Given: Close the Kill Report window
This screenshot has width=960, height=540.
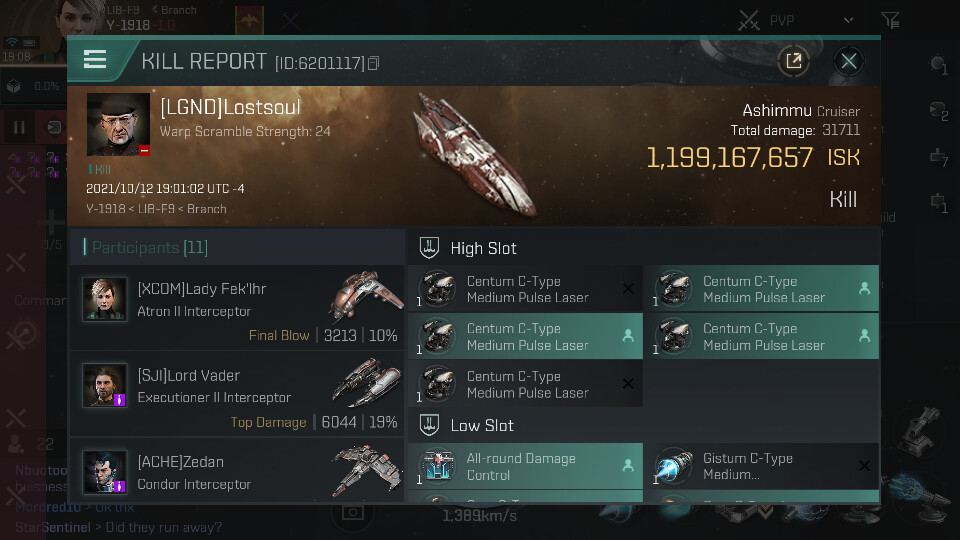Looking at the screenshot, I should coord(849,61).
